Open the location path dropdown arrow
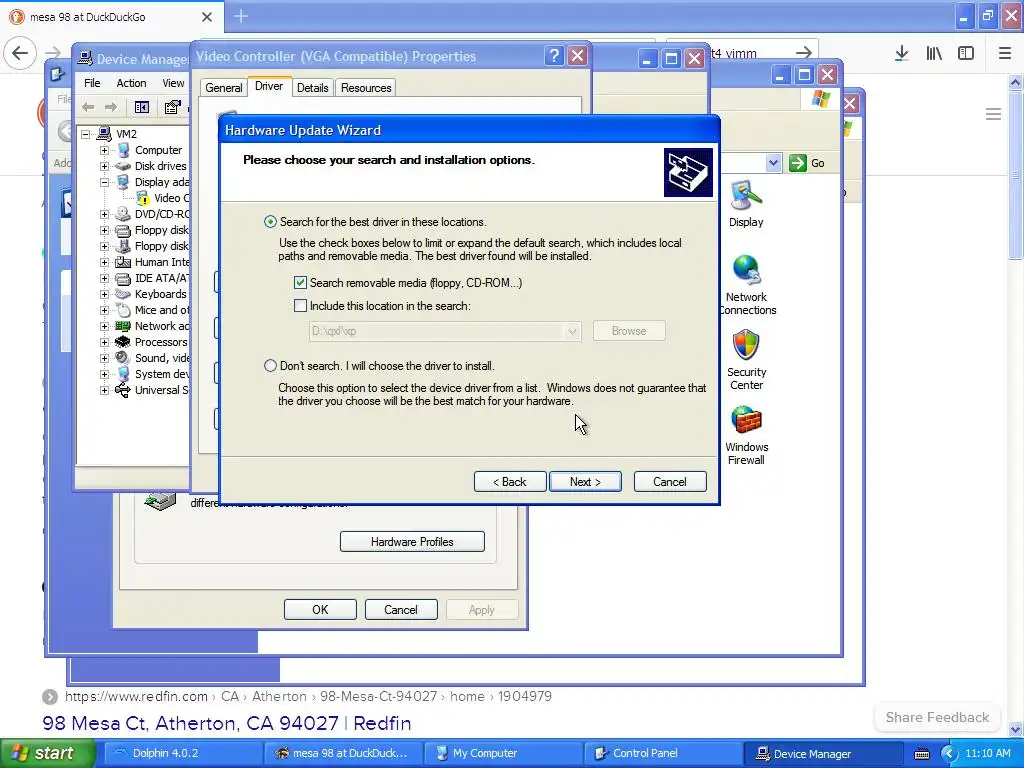The image size is (1024, 768). (x=572, y=331)
